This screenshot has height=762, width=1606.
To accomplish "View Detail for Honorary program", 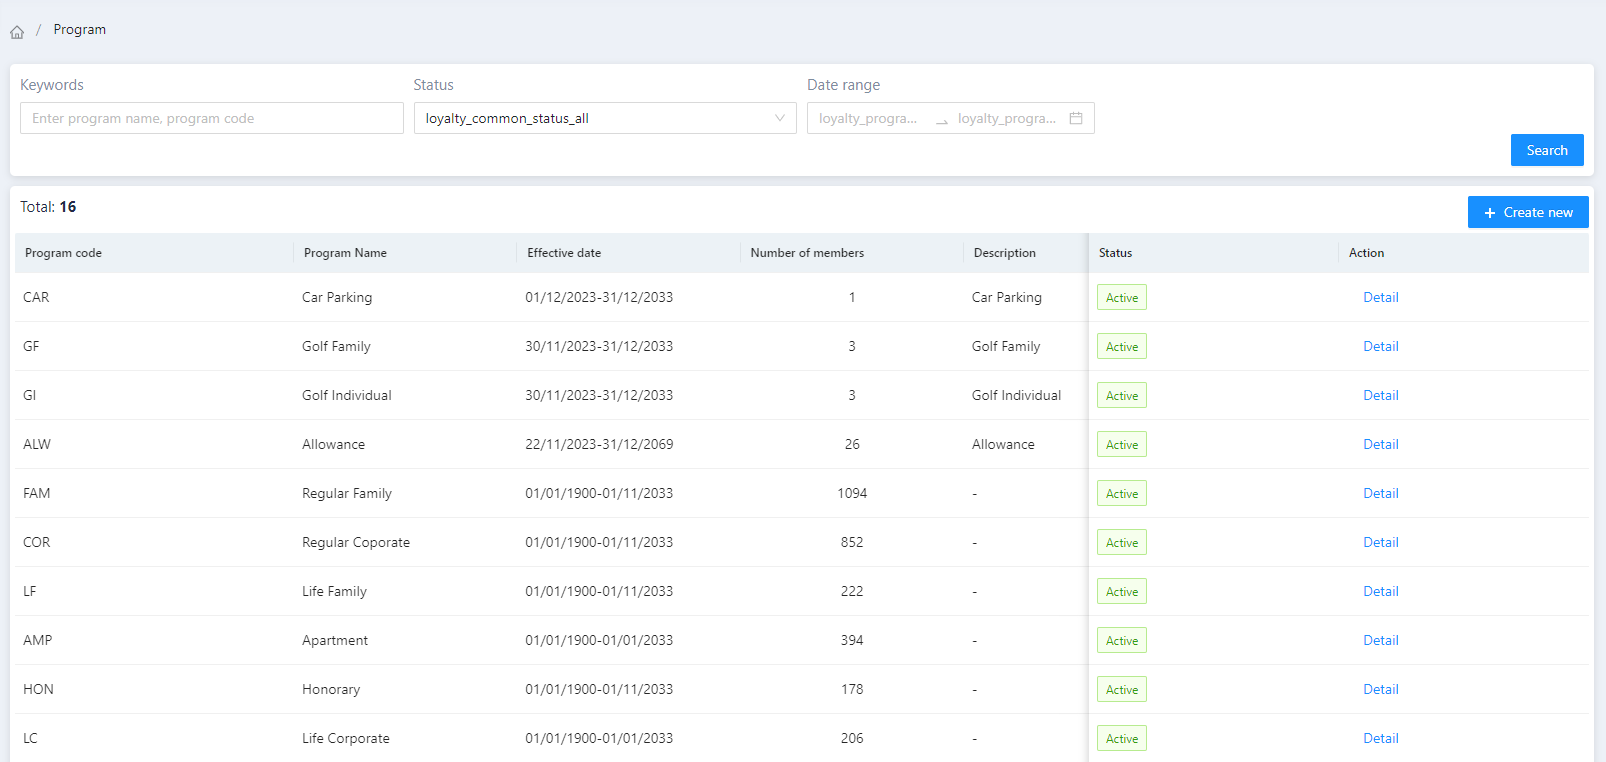I will coord(1380,689).
